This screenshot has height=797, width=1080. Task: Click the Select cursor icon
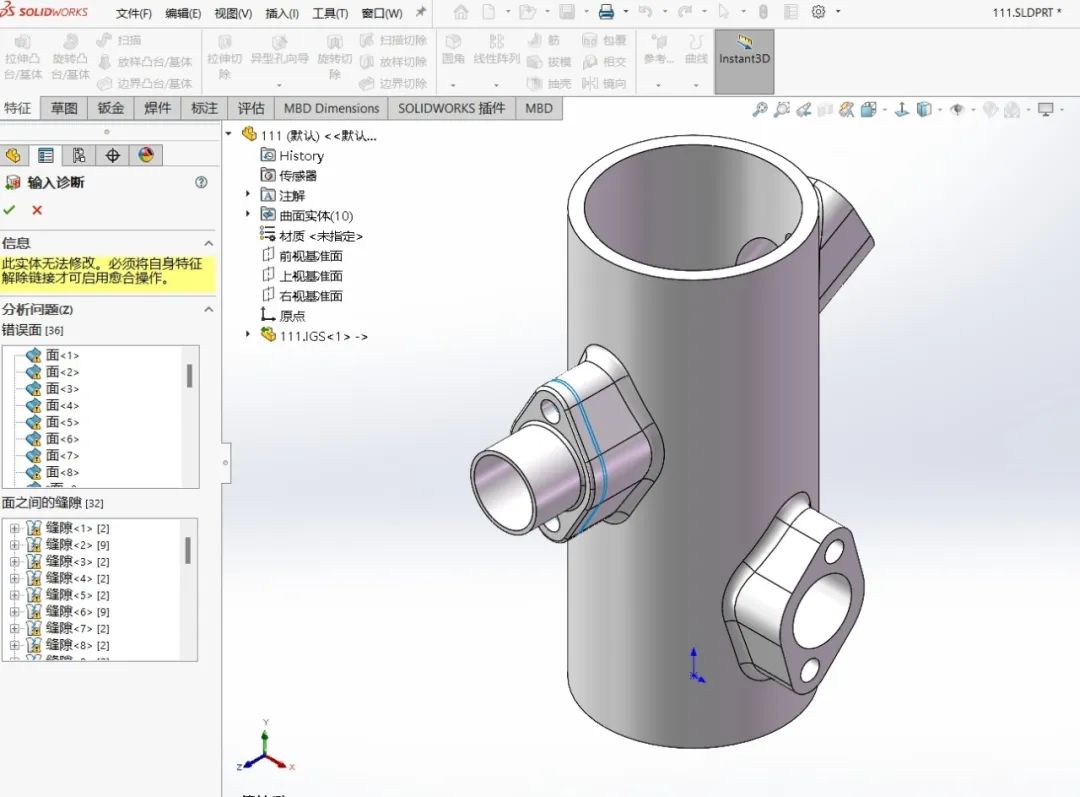point(724,12)
